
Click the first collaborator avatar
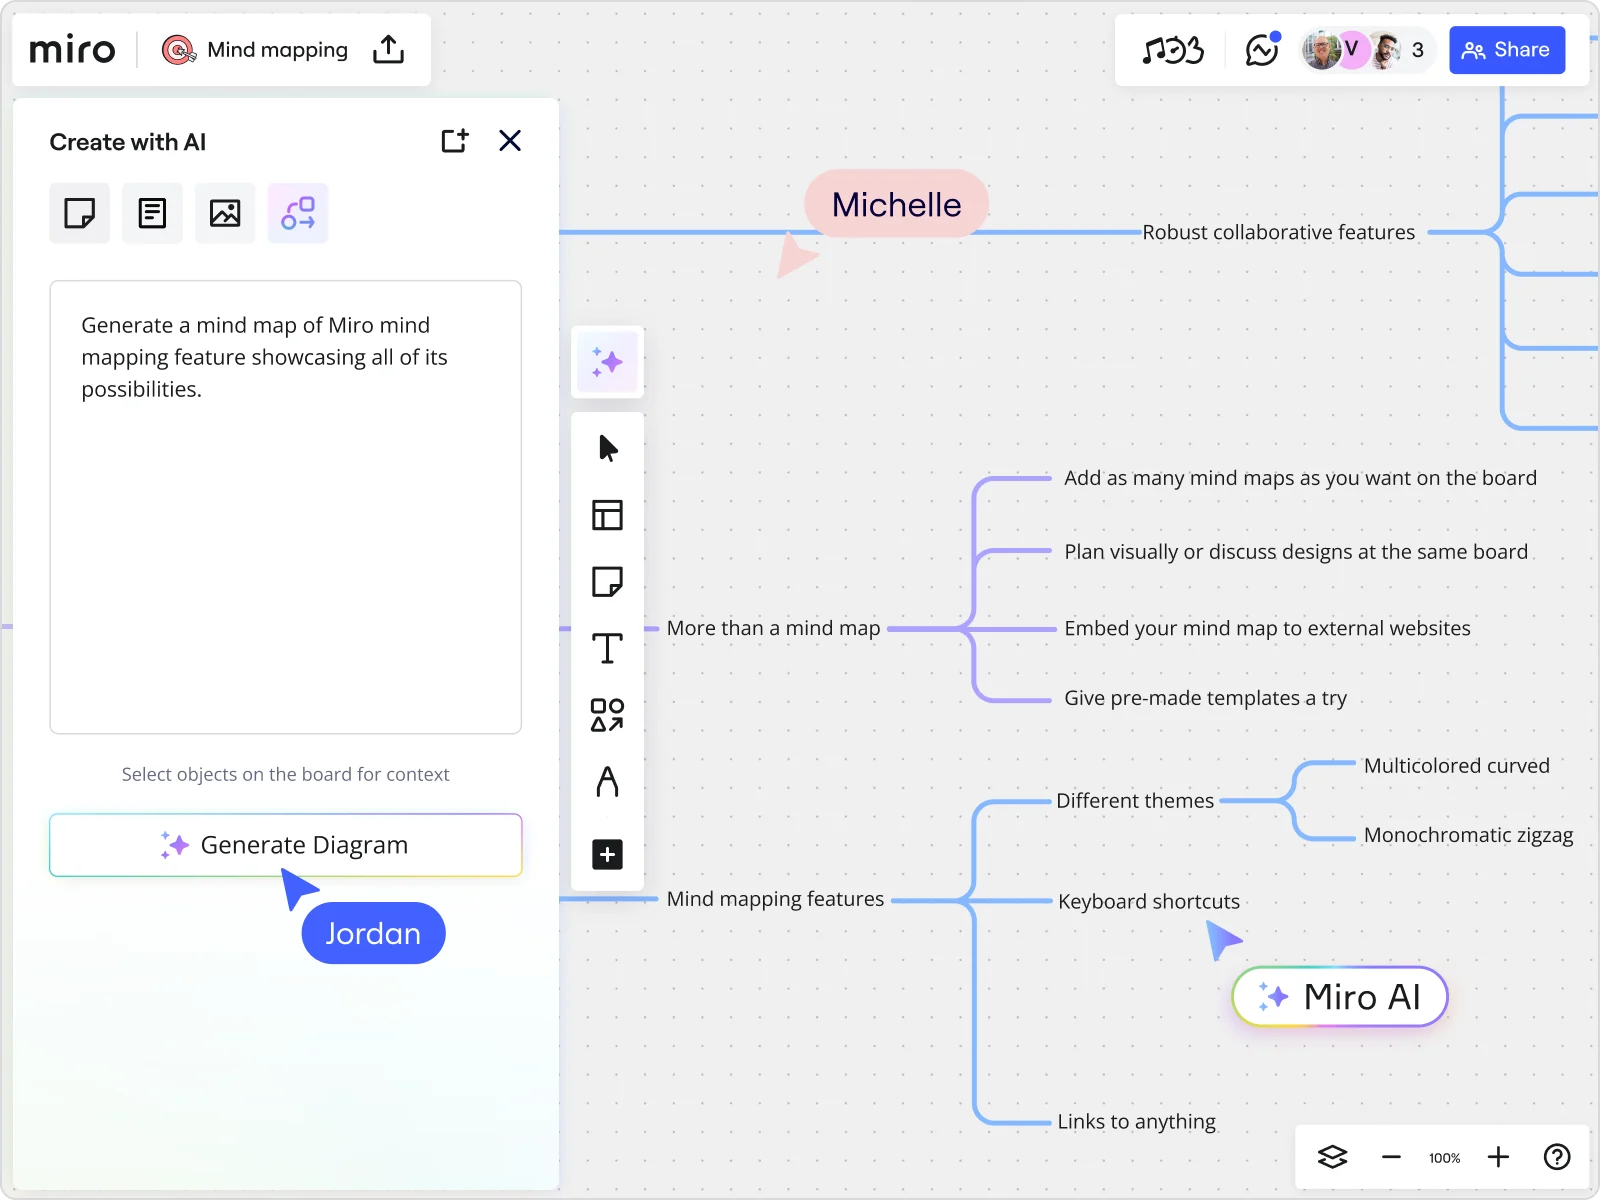[1321, 50]
